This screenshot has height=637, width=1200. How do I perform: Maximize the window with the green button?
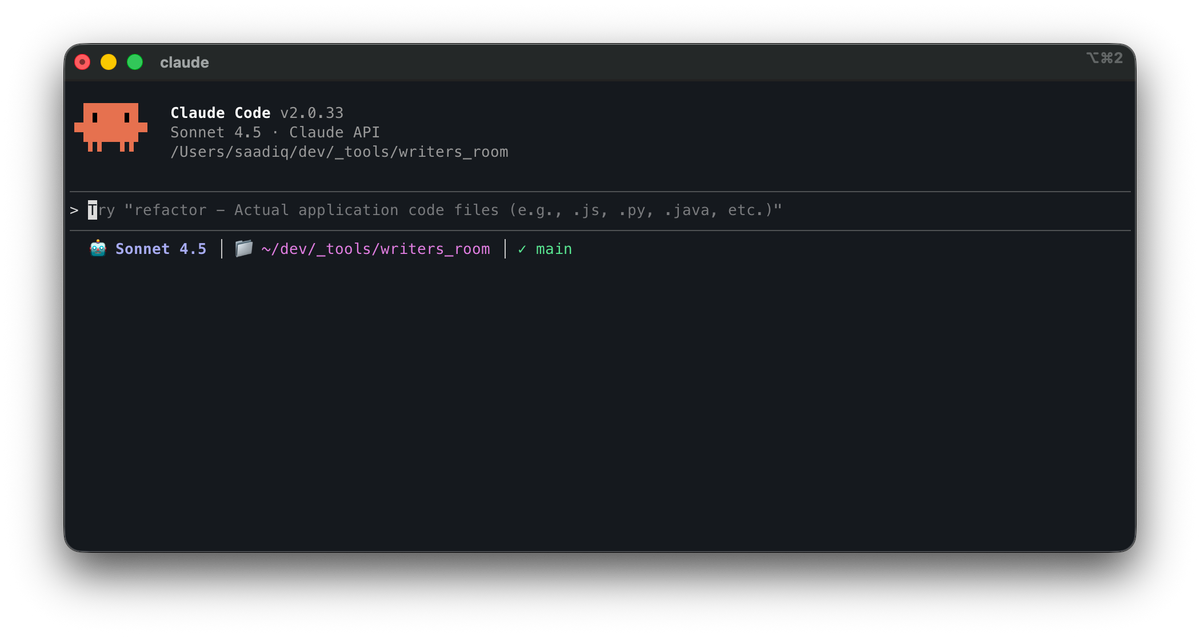(x=134, y=62)
